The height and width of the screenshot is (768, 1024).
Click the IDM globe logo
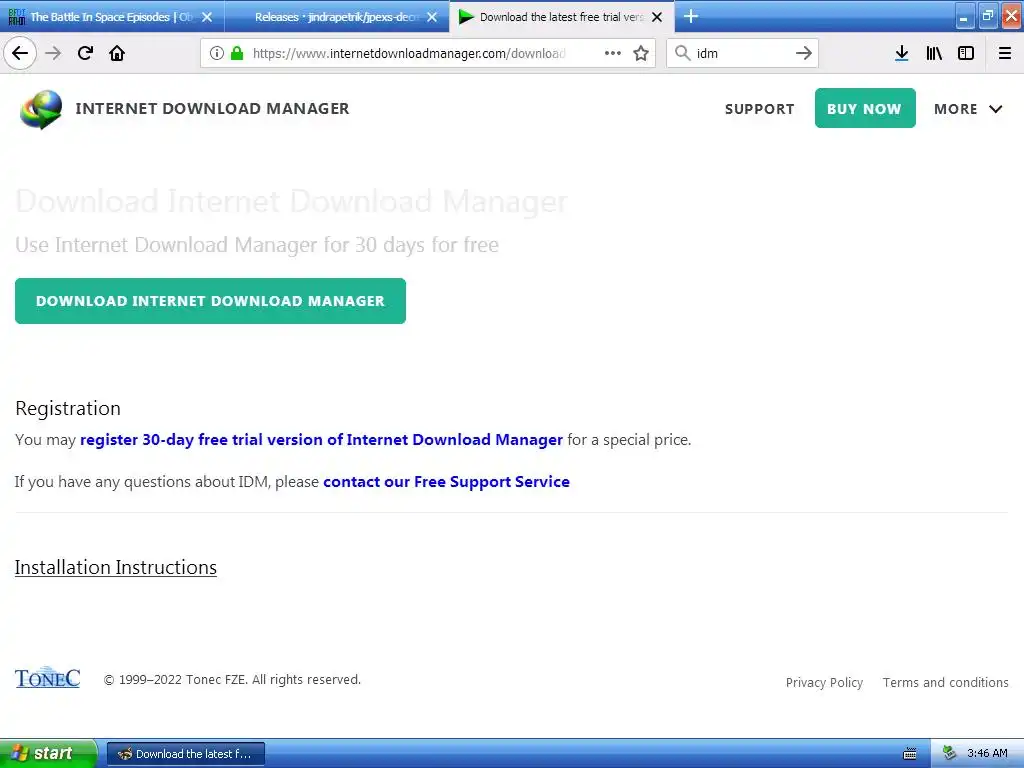[x=41, y=109]
